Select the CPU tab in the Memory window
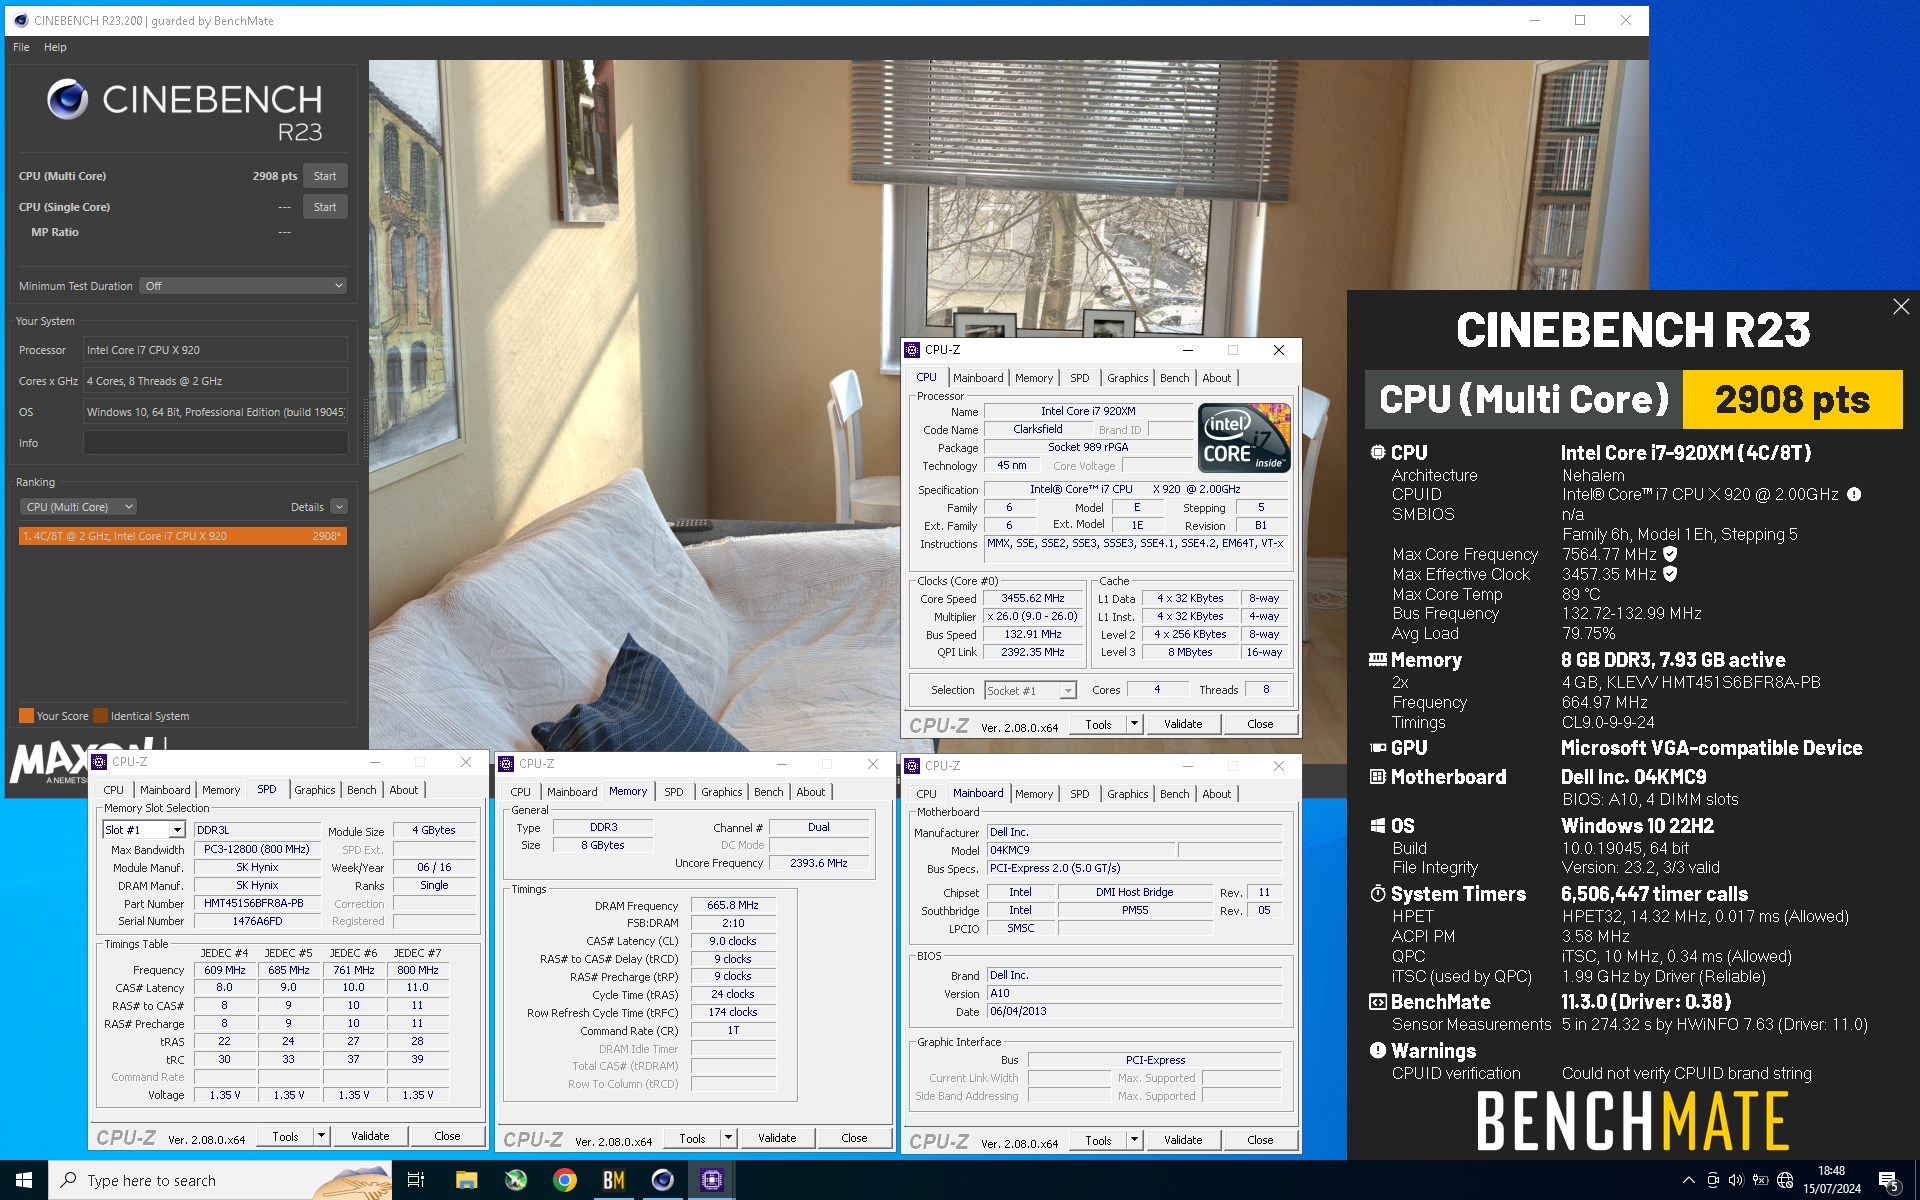The height and width of the screenshot is (1200, 1920). click(520, 792)
